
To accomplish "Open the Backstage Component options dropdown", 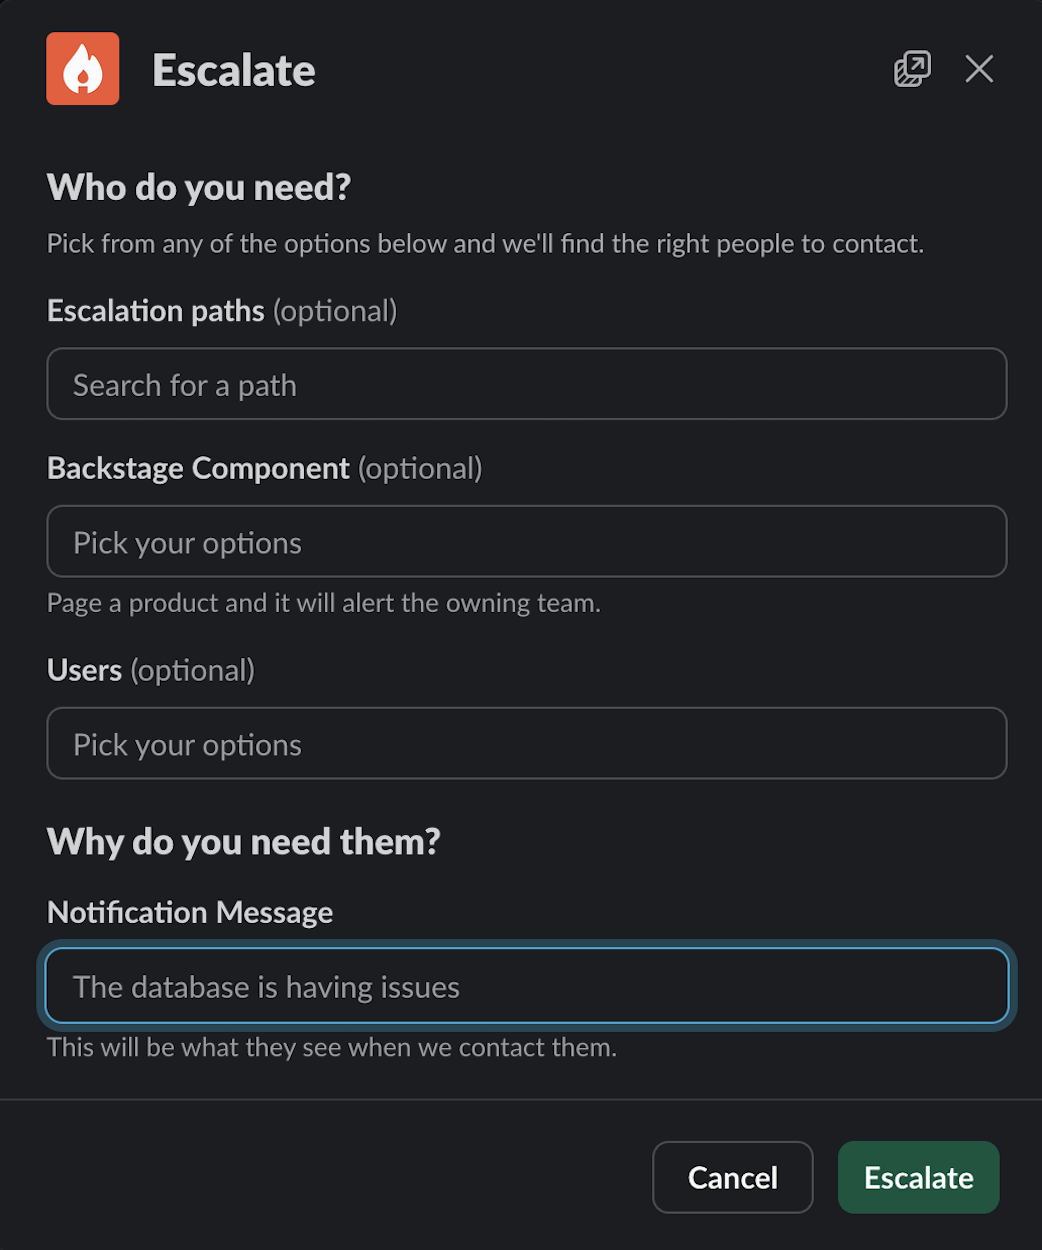I will click(x=526, y=542).
